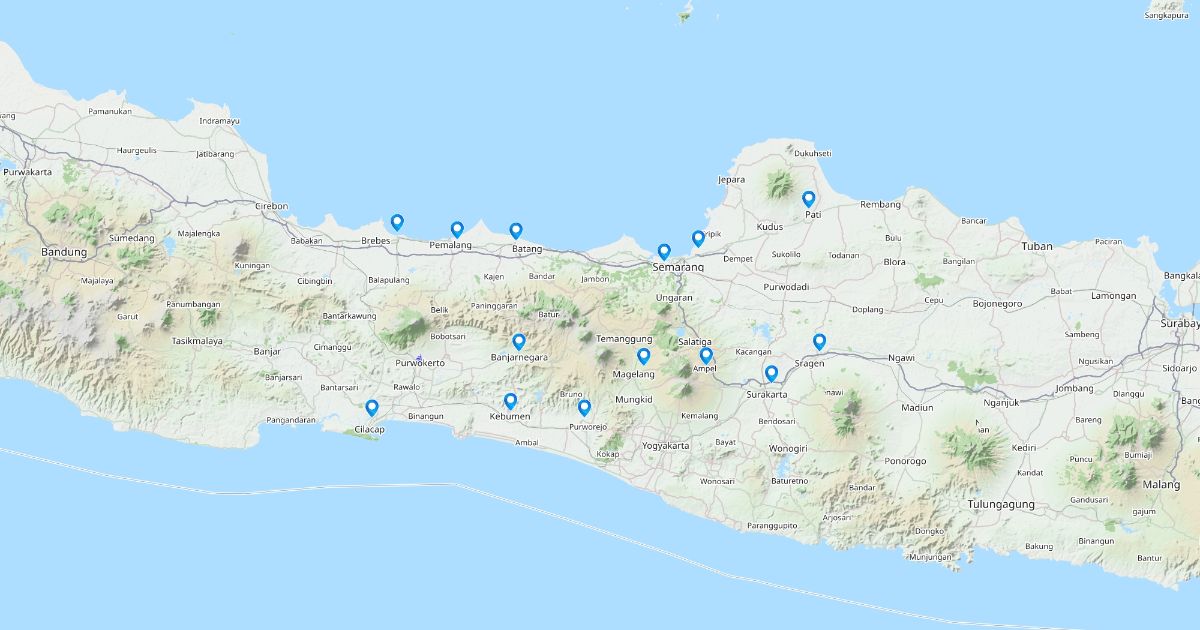The width and height of the screenshot is (1200, 630).
Task: Open the map pin above Batang
Action: click(x=516, y=231)
